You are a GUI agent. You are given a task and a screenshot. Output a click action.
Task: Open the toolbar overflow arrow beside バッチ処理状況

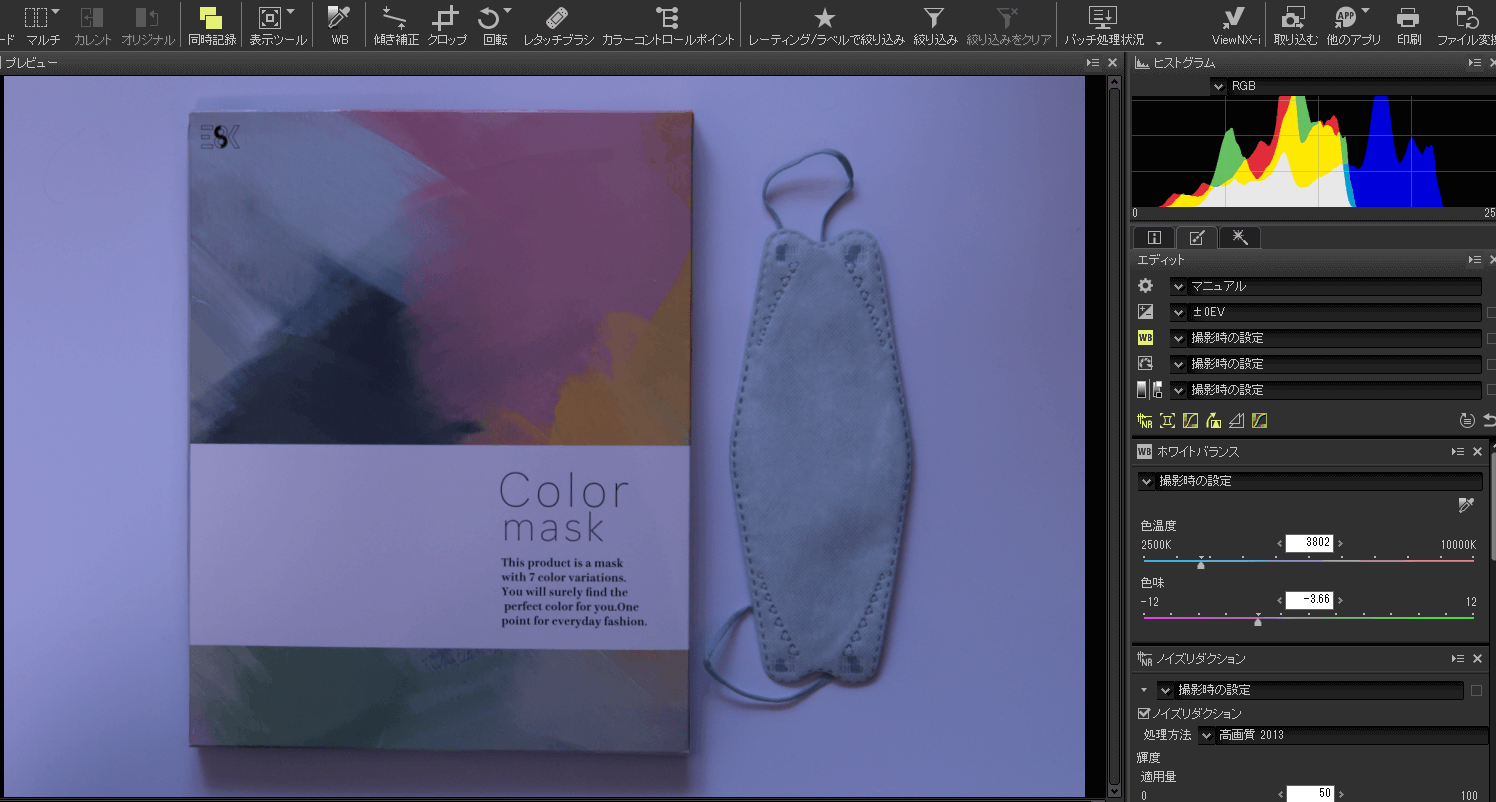(1159, 43)
